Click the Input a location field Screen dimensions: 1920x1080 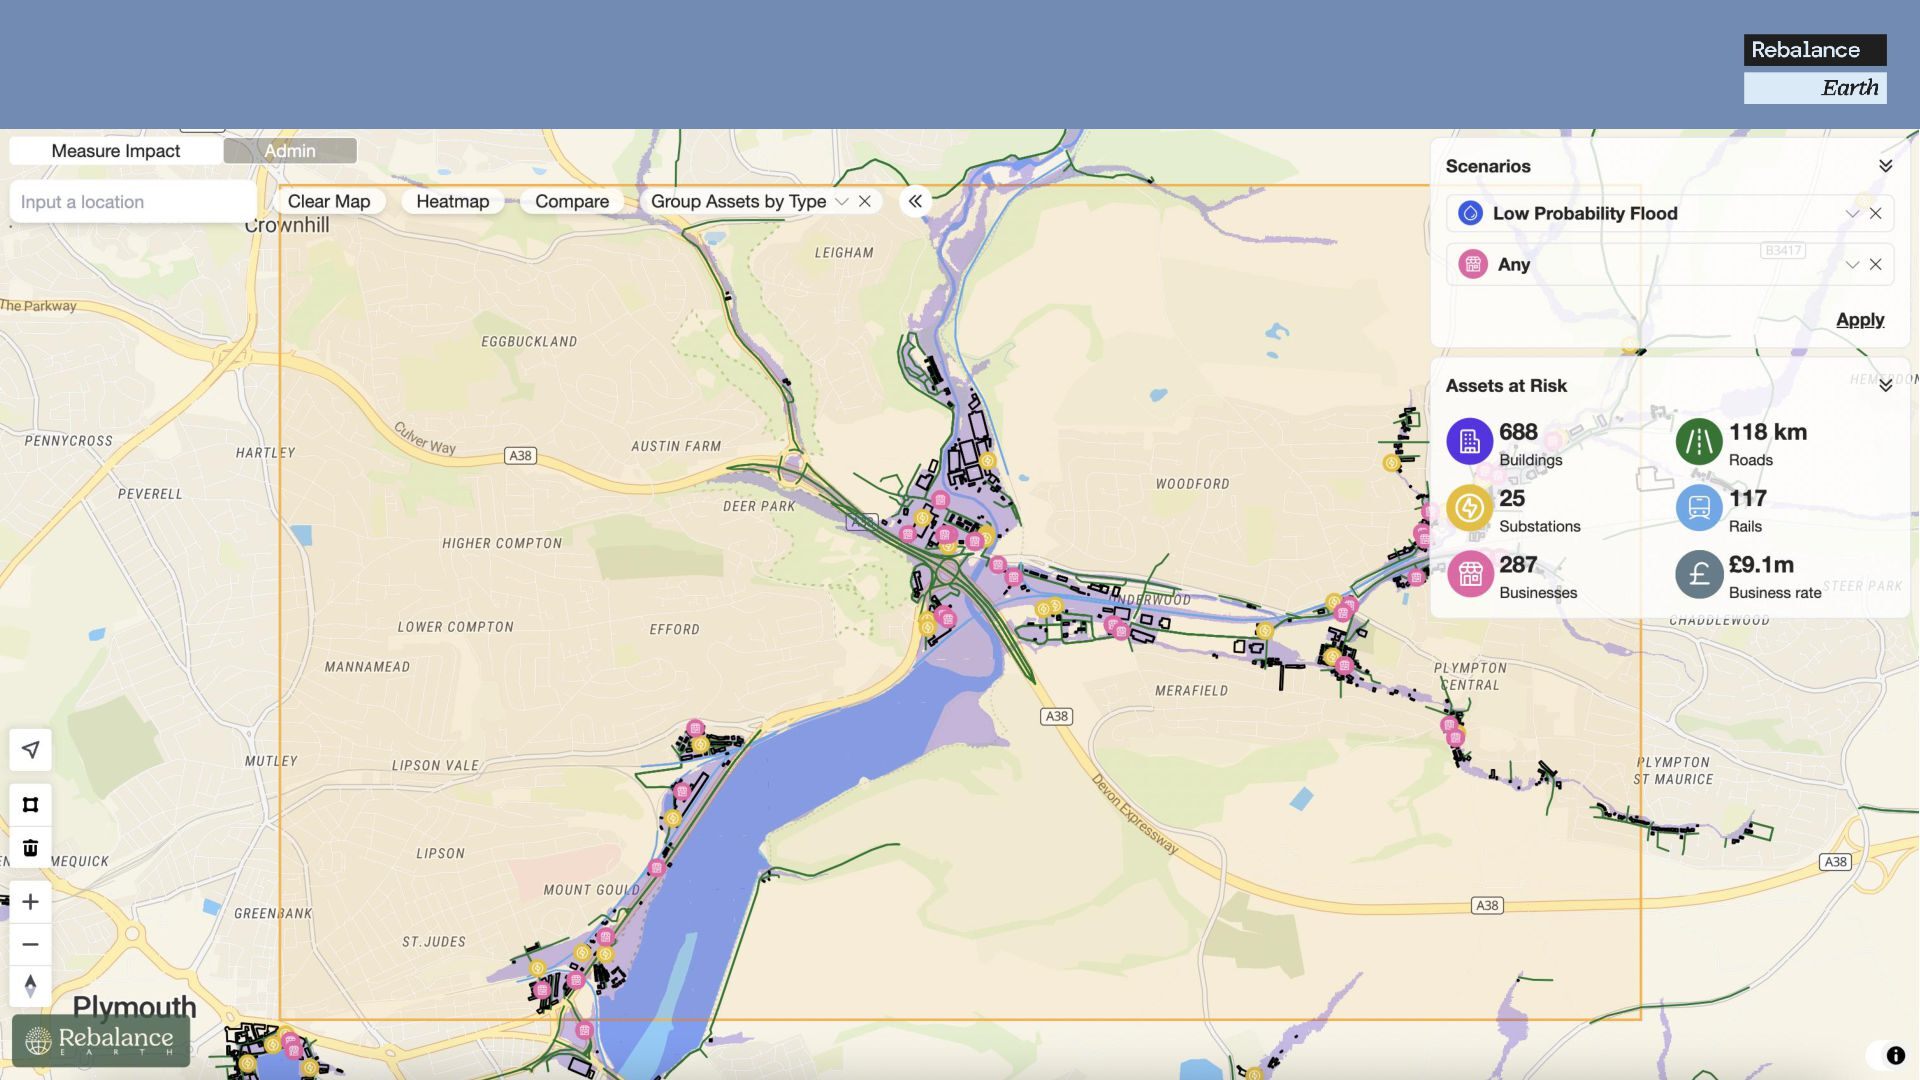[x=132, y=202]
